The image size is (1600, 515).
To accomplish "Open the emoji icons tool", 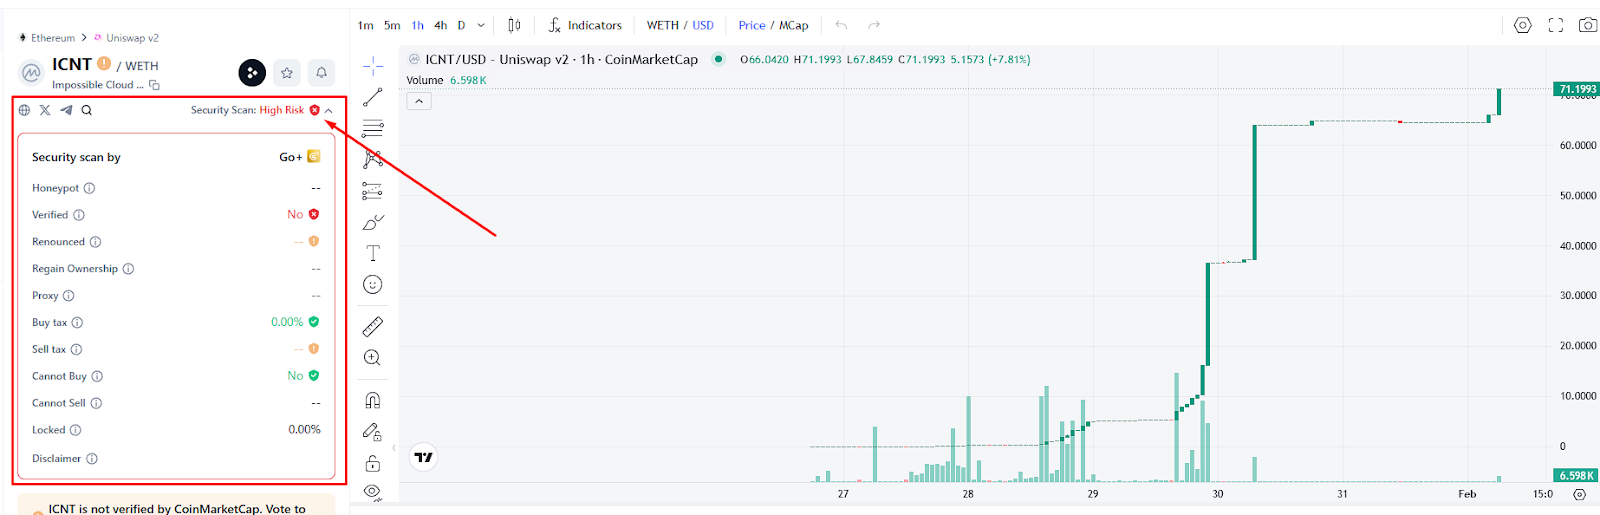I will (373, 285).
